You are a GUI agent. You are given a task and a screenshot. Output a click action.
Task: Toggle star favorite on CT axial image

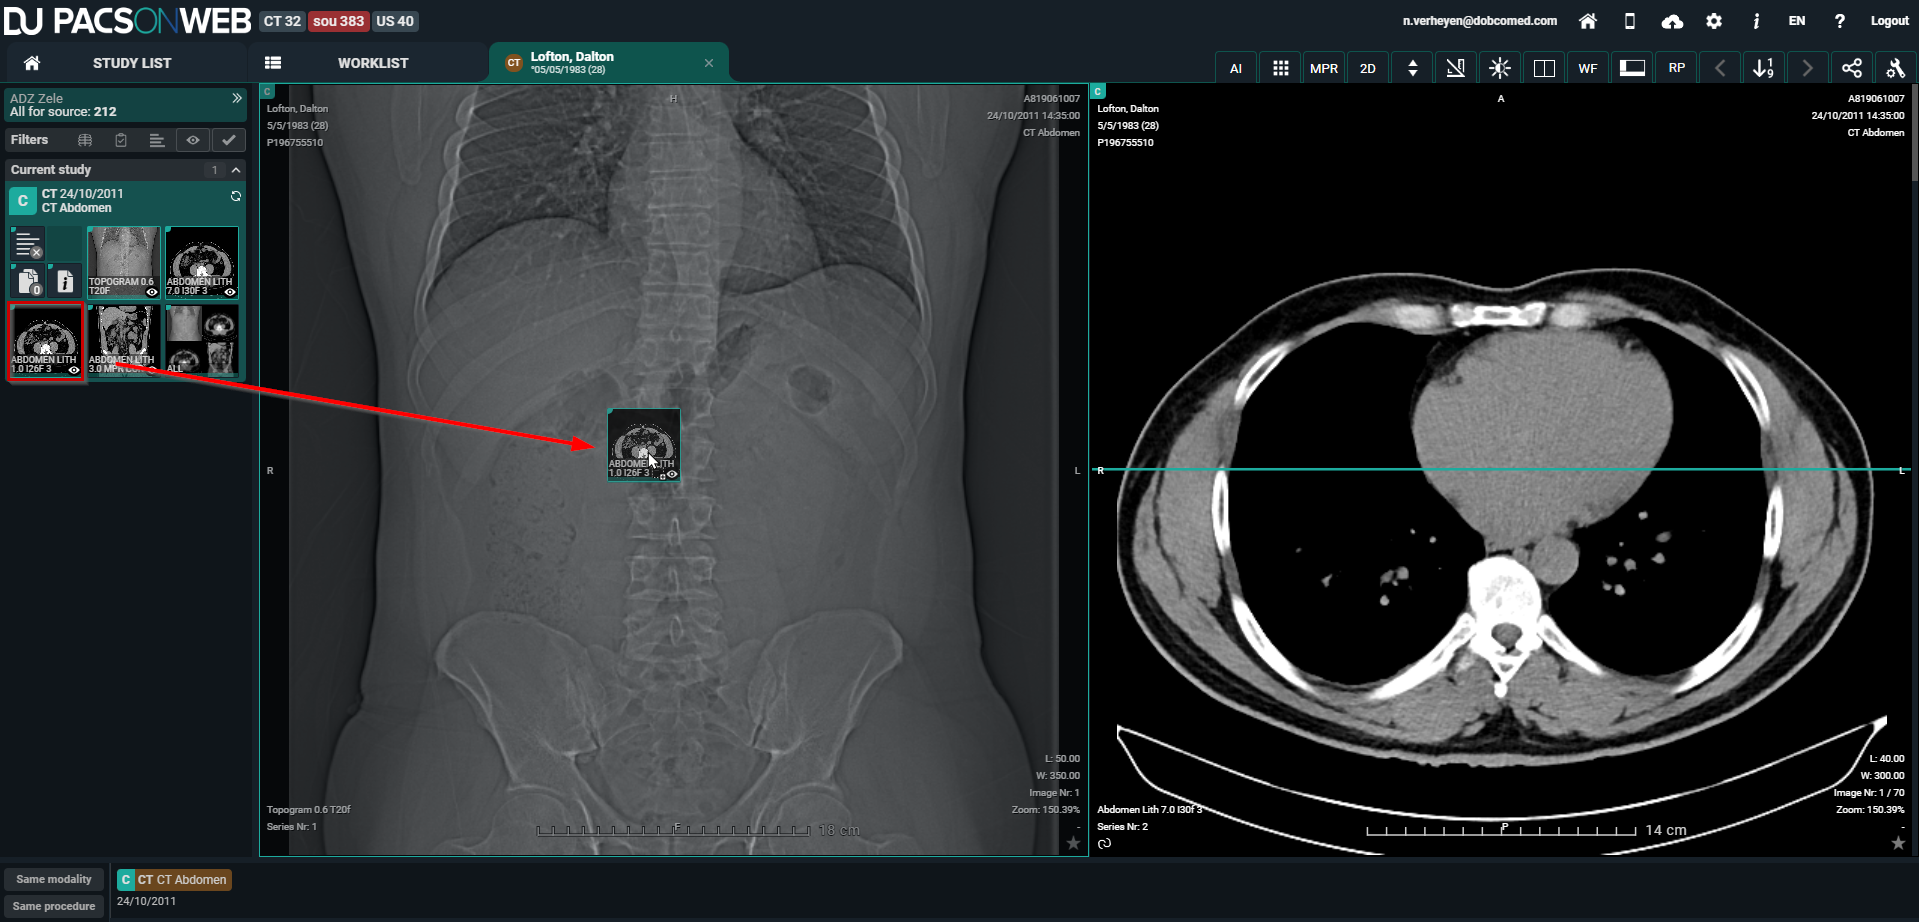[1897, 843]
